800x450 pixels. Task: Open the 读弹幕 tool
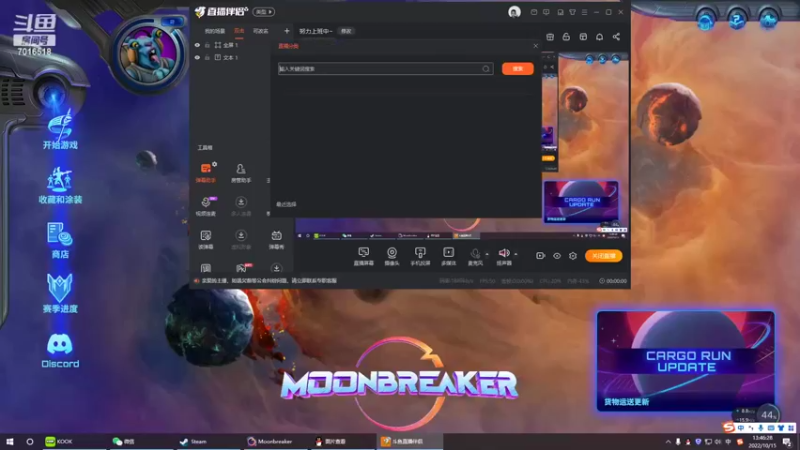coord(206,239)
